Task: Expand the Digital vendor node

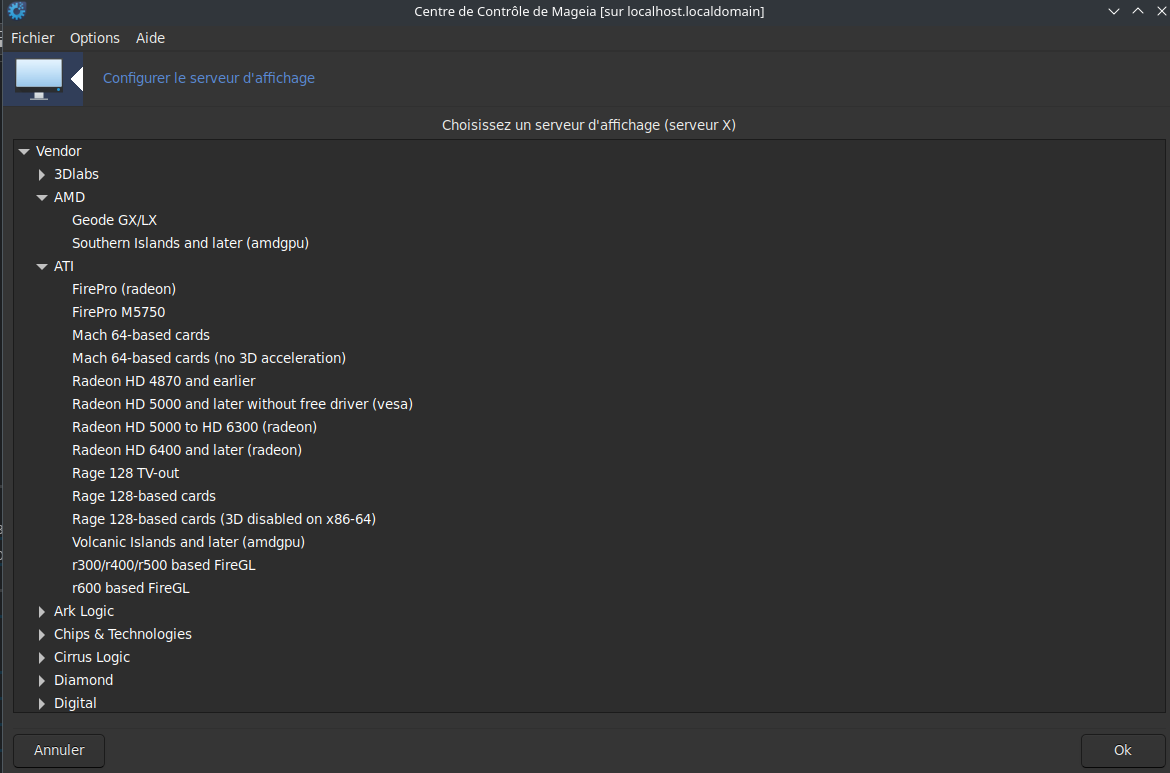Action: [42, 704]
